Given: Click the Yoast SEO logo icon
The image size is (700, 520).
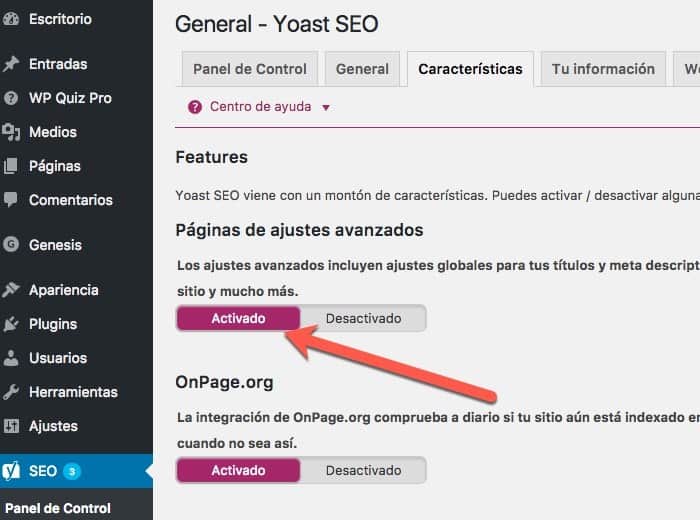Looking at the screenshot, I should [x=11, y=471].
